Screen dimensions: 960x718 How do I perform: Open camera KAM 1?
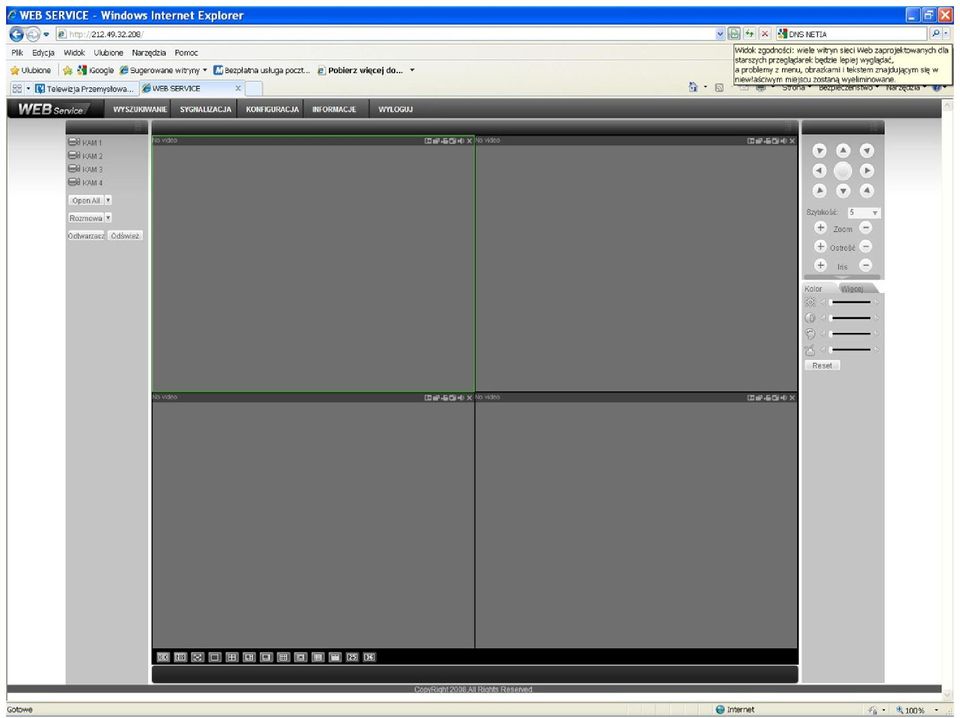(85, 143)
